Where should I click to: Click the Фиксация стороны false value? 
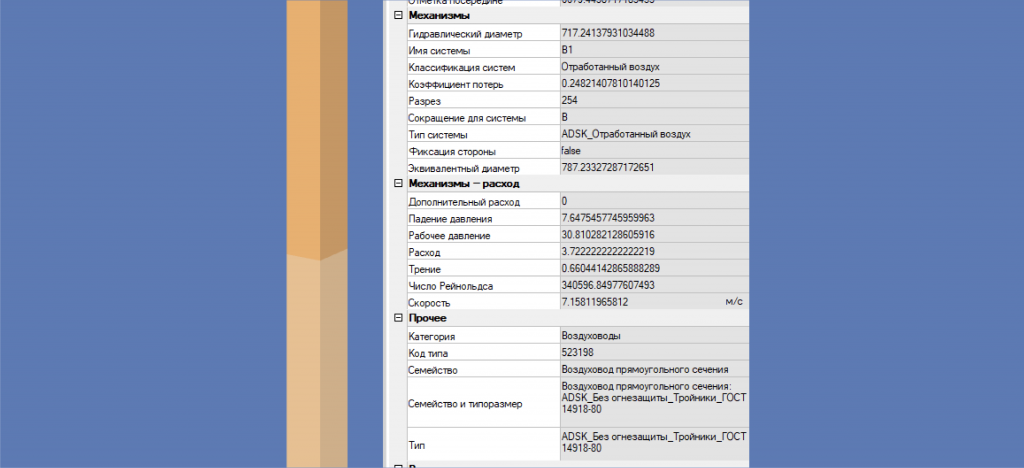tap(650, 150)
